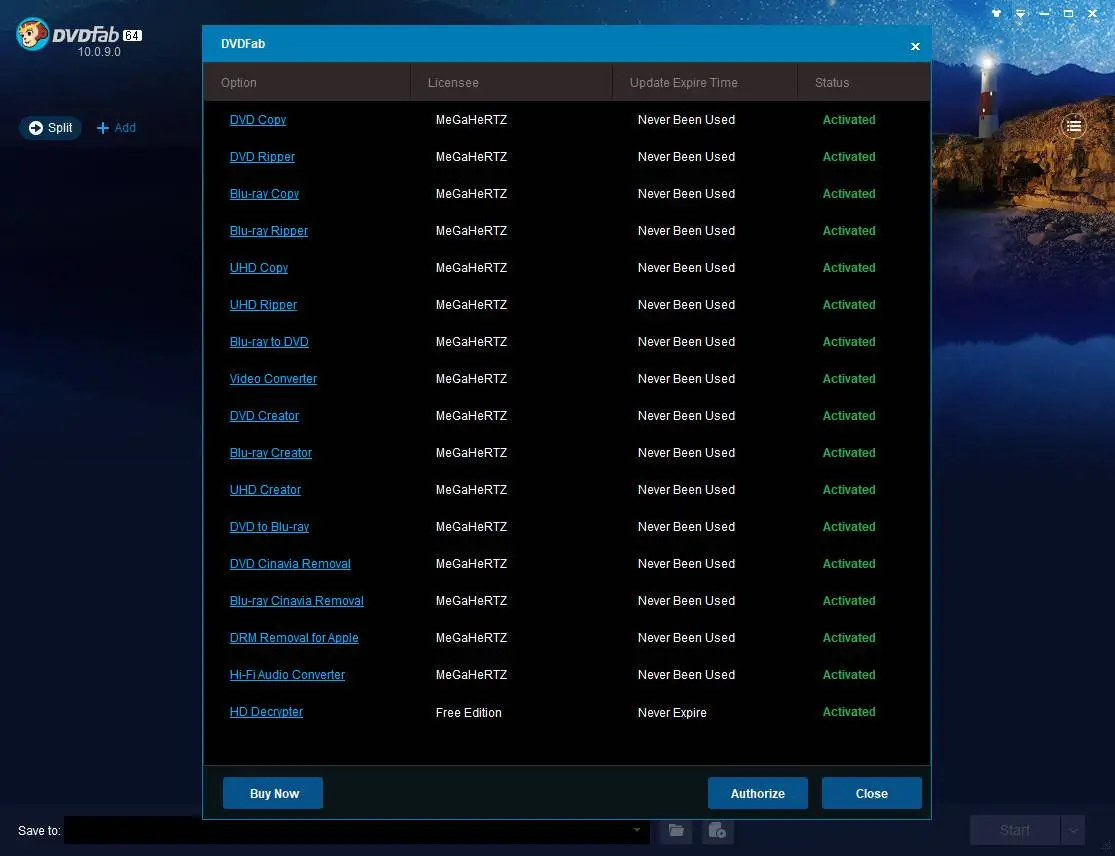
Task: Open the UHD Copy link
Action: coord(259,267)
